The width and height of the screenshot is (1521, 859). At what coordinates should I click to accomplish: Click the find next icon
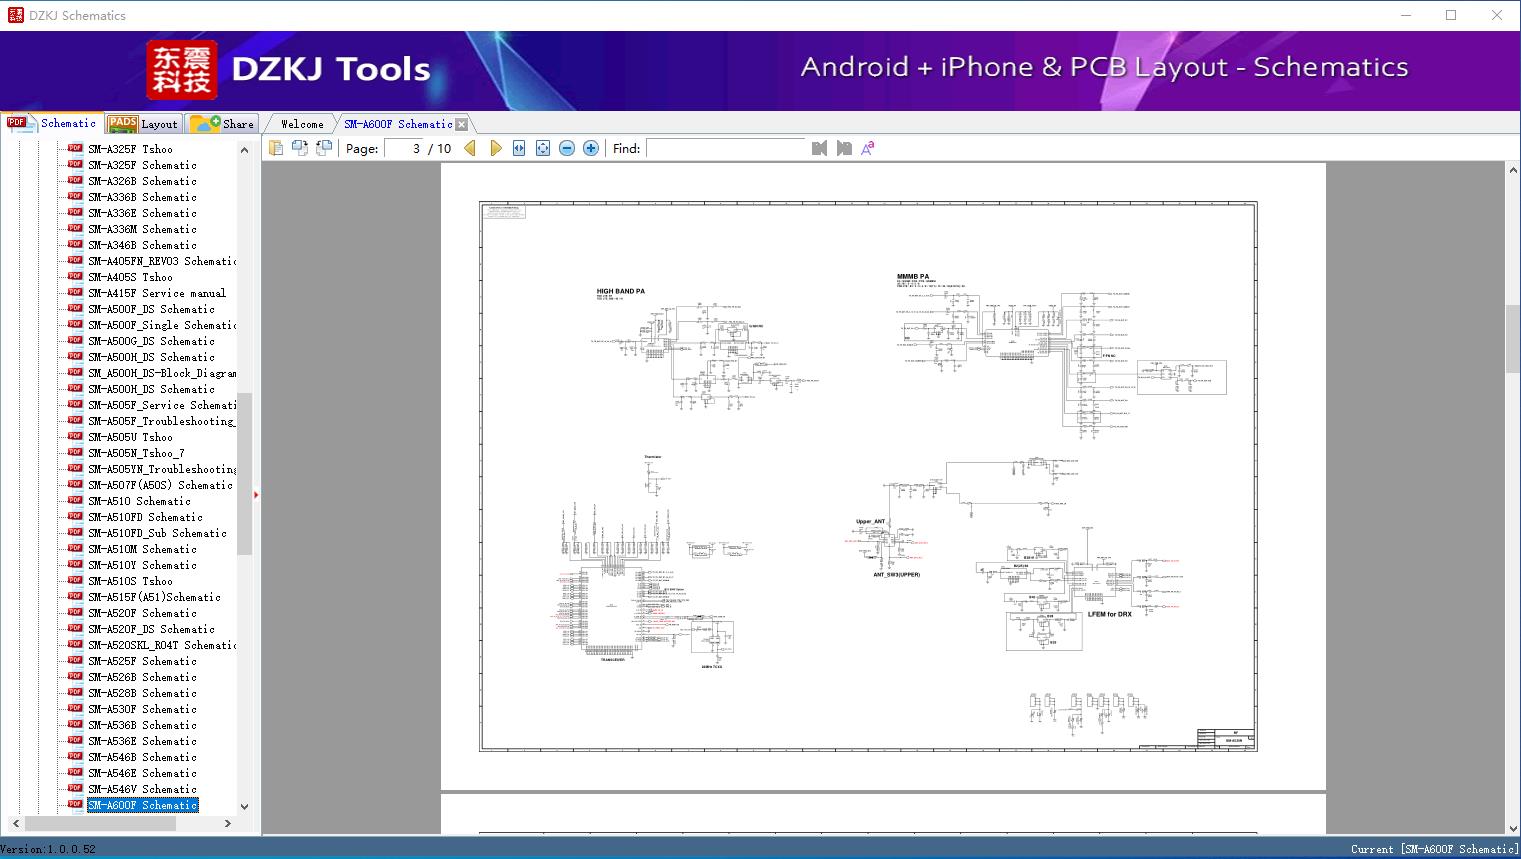point(844,148)
